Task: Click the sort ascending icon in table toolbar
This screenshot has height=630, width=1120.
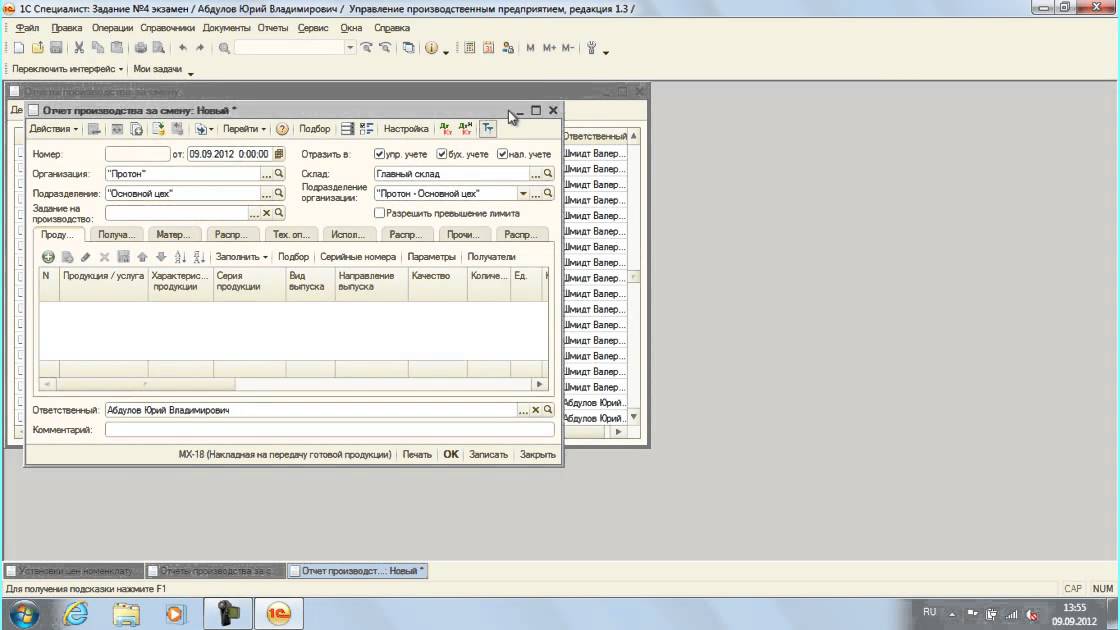Action: point(180,257)
